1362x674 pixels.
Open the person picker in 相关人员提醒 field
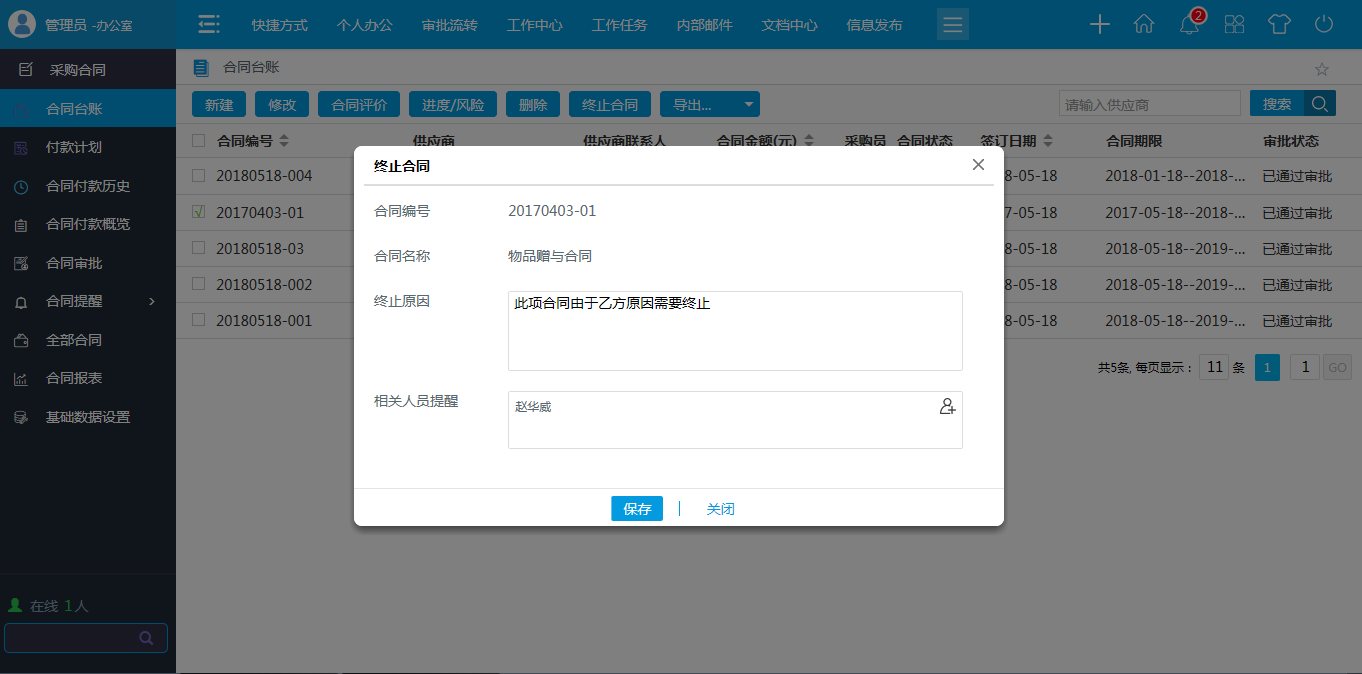[946, 408]
